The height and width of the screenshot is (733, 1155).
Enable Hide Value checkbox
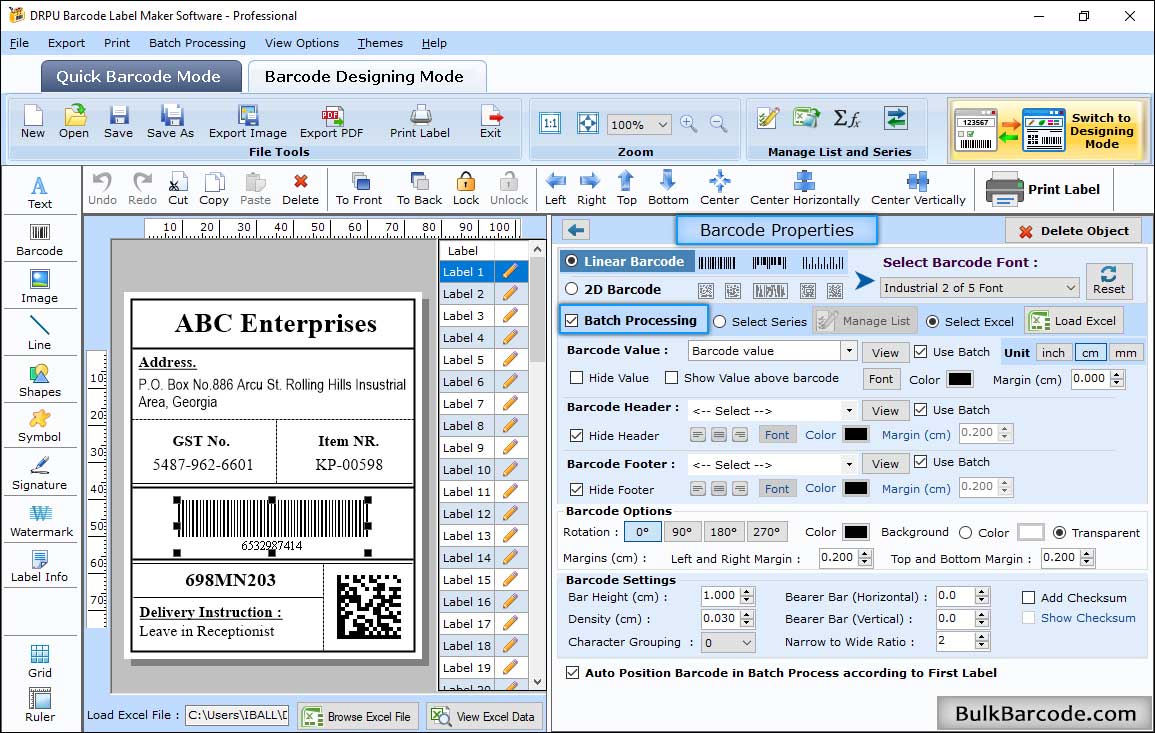pyautogui.click(x=577, y=378)
